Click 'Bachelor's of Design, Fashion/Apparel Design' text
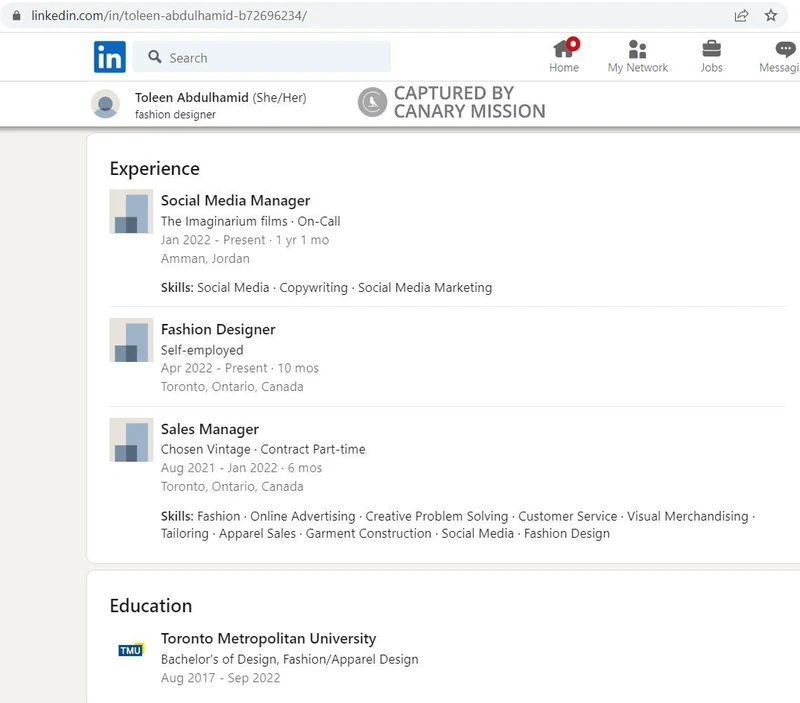 point(289,660)
